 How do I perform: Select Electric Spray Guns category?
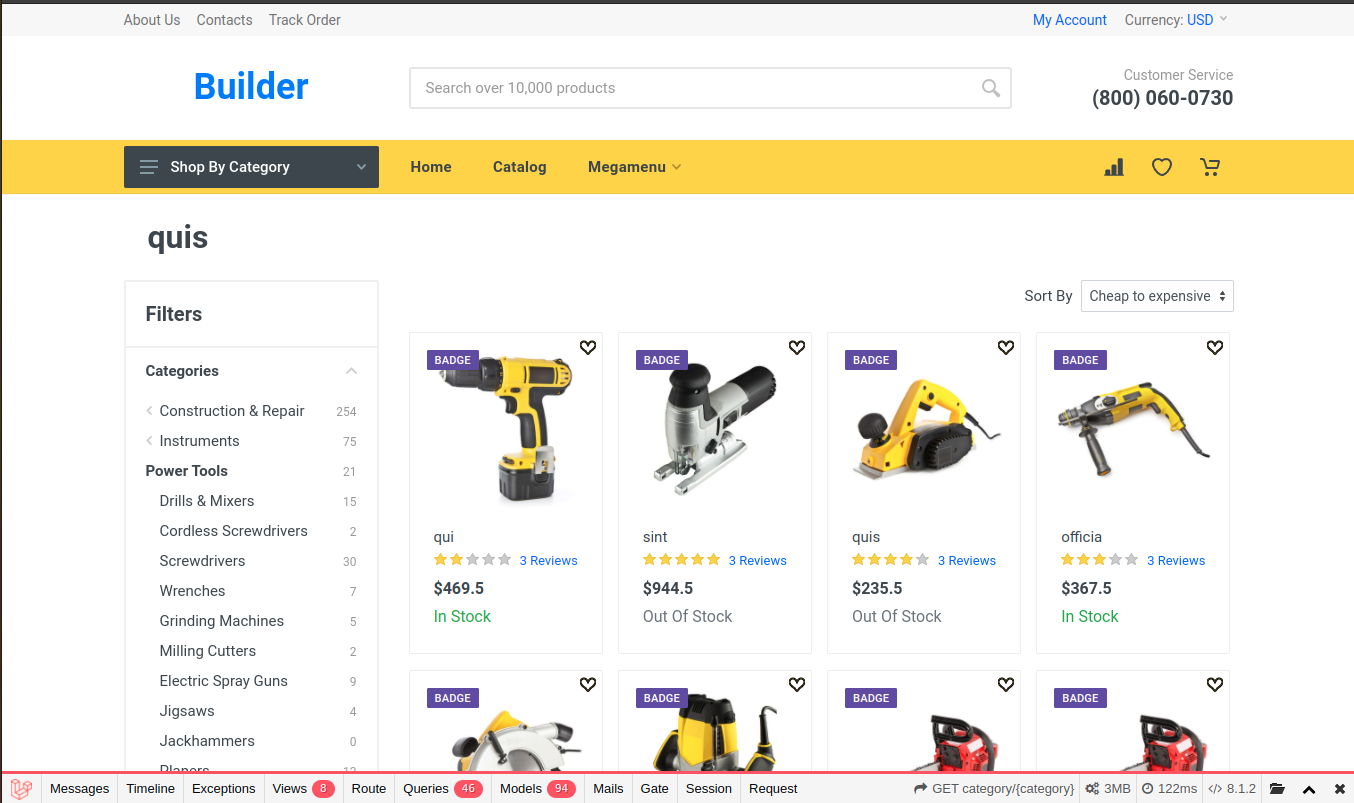click(x=224, y=681)
